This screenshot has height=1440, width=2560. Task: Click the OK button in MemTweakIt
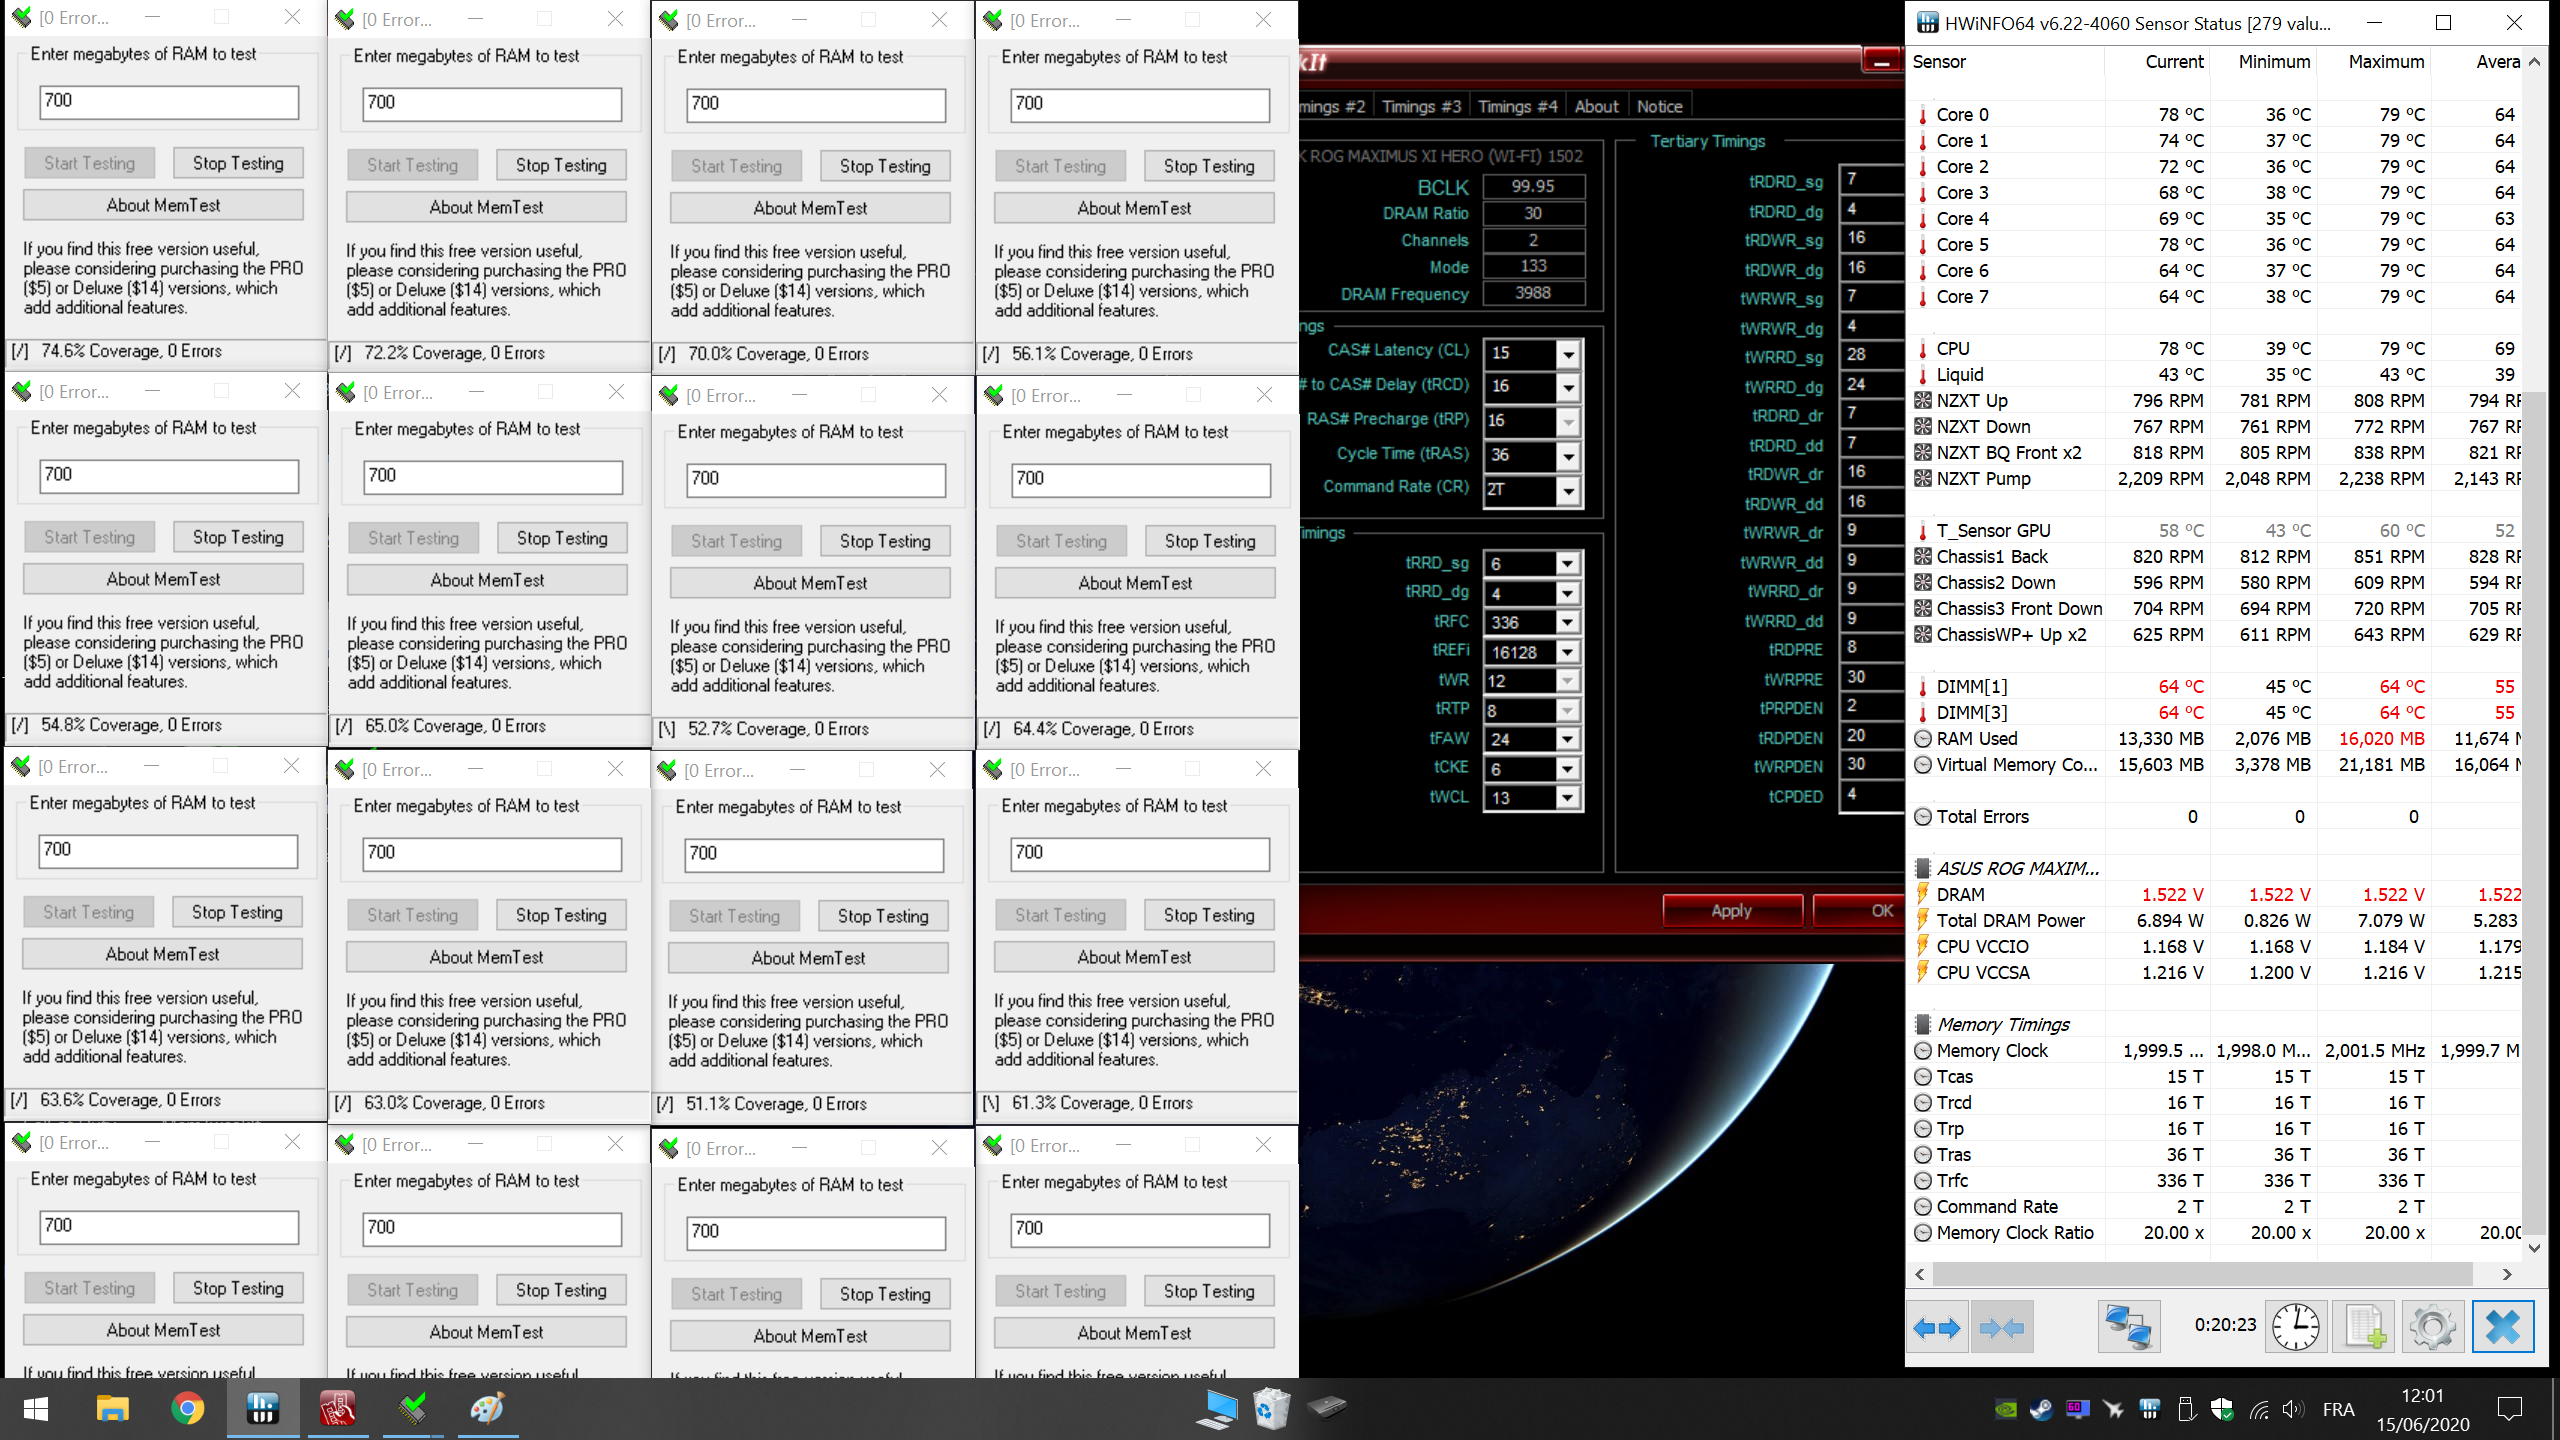point(1860,911)
